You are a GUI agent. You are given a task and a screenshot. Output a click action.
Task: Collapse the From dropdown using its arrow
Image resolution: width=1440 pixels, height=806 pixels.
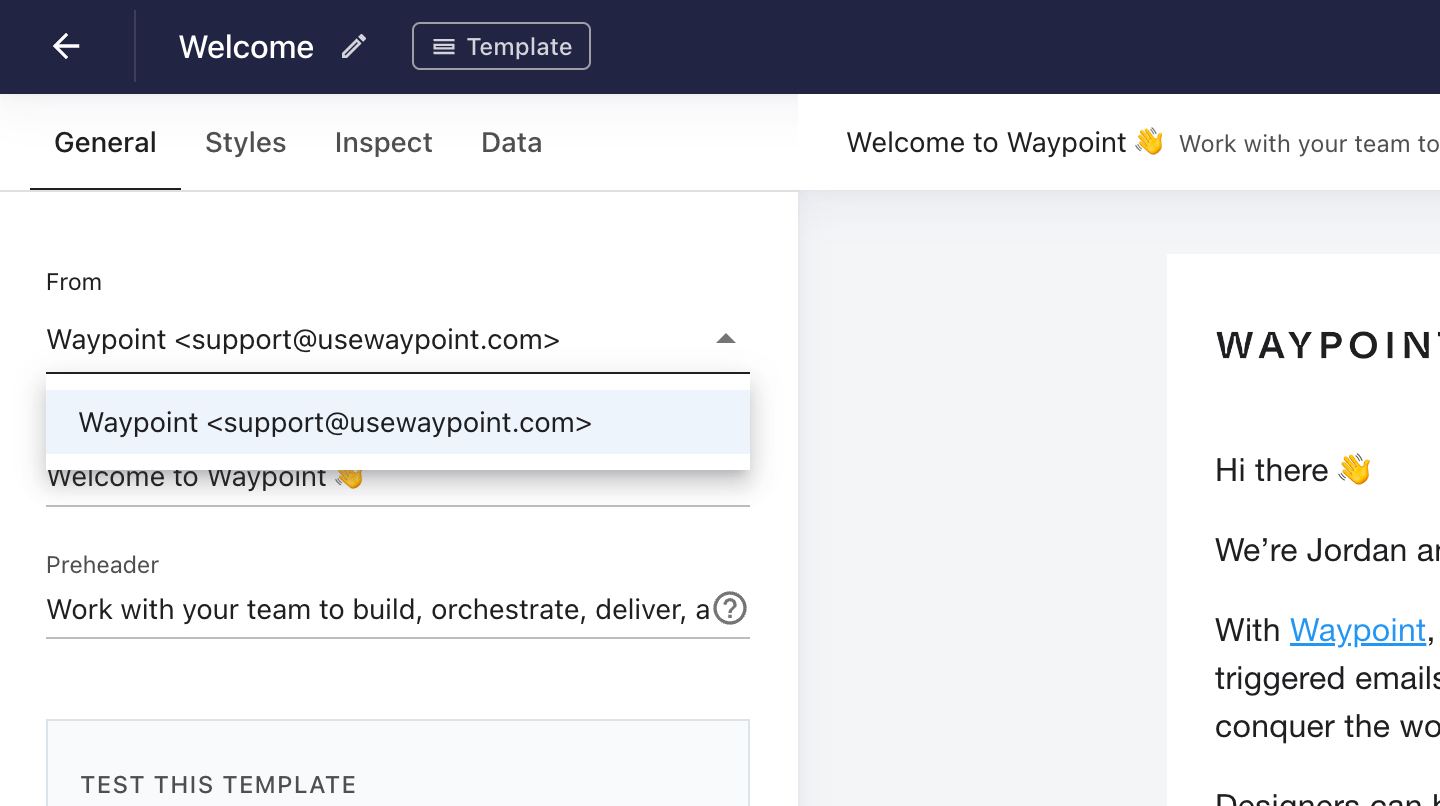point(726,339)
